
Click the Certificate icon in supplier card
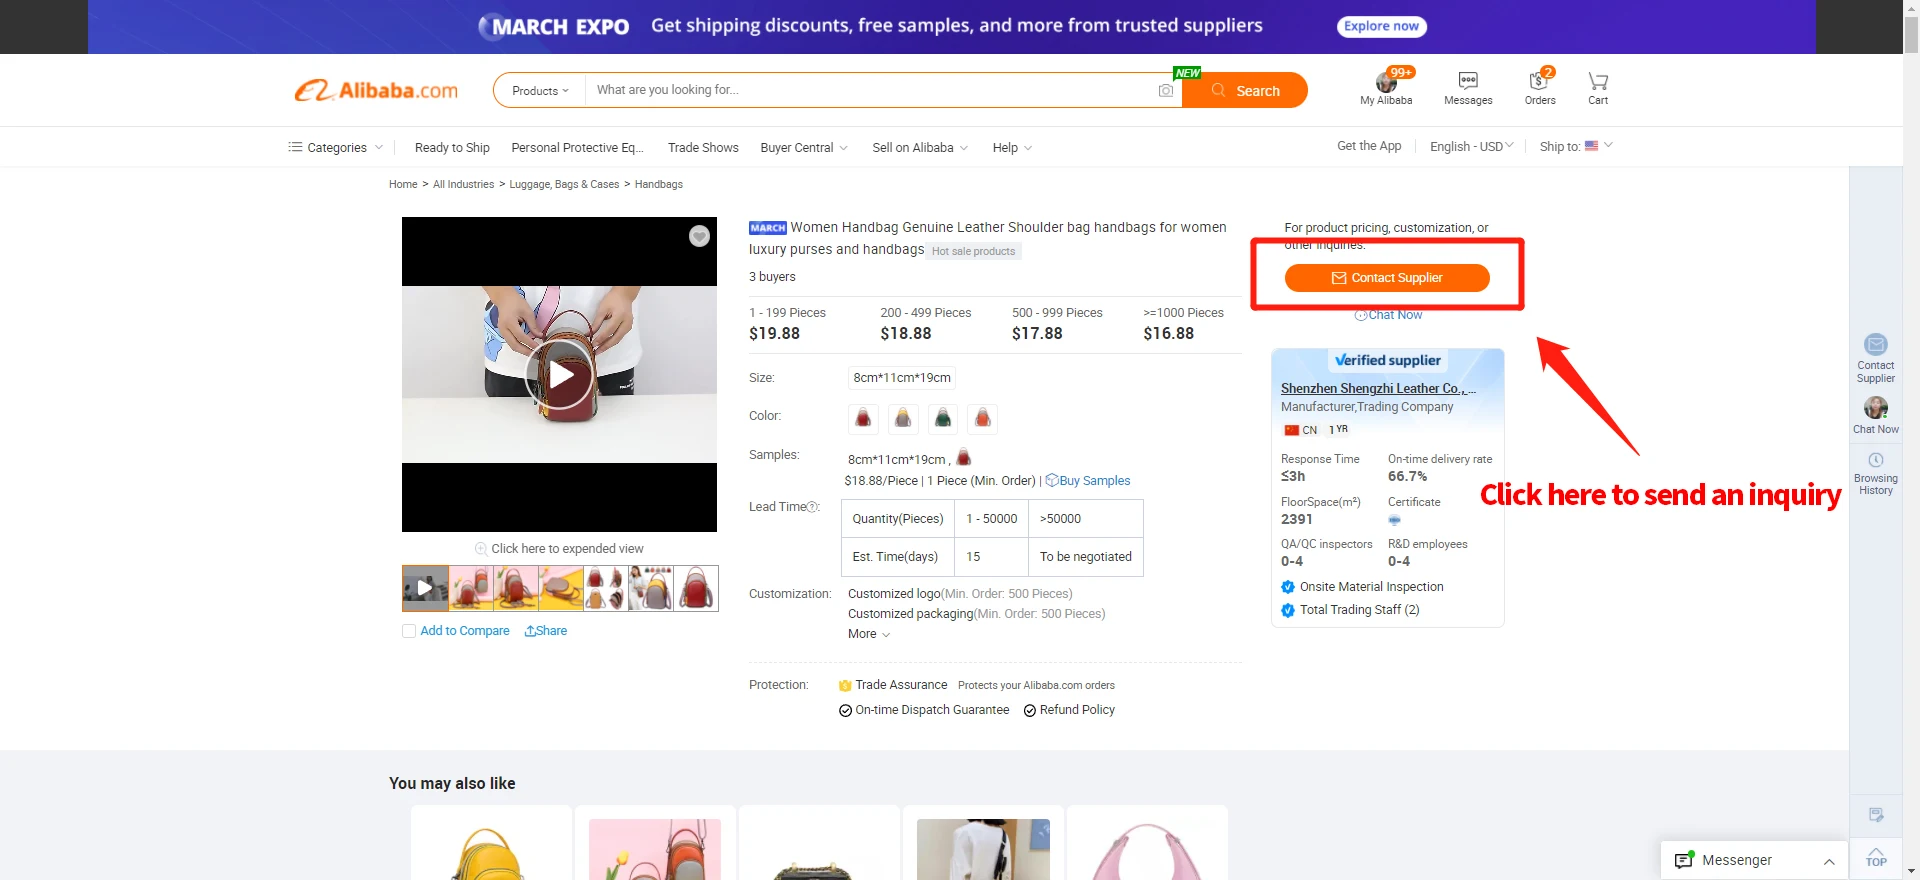[x=1394, y=520]
